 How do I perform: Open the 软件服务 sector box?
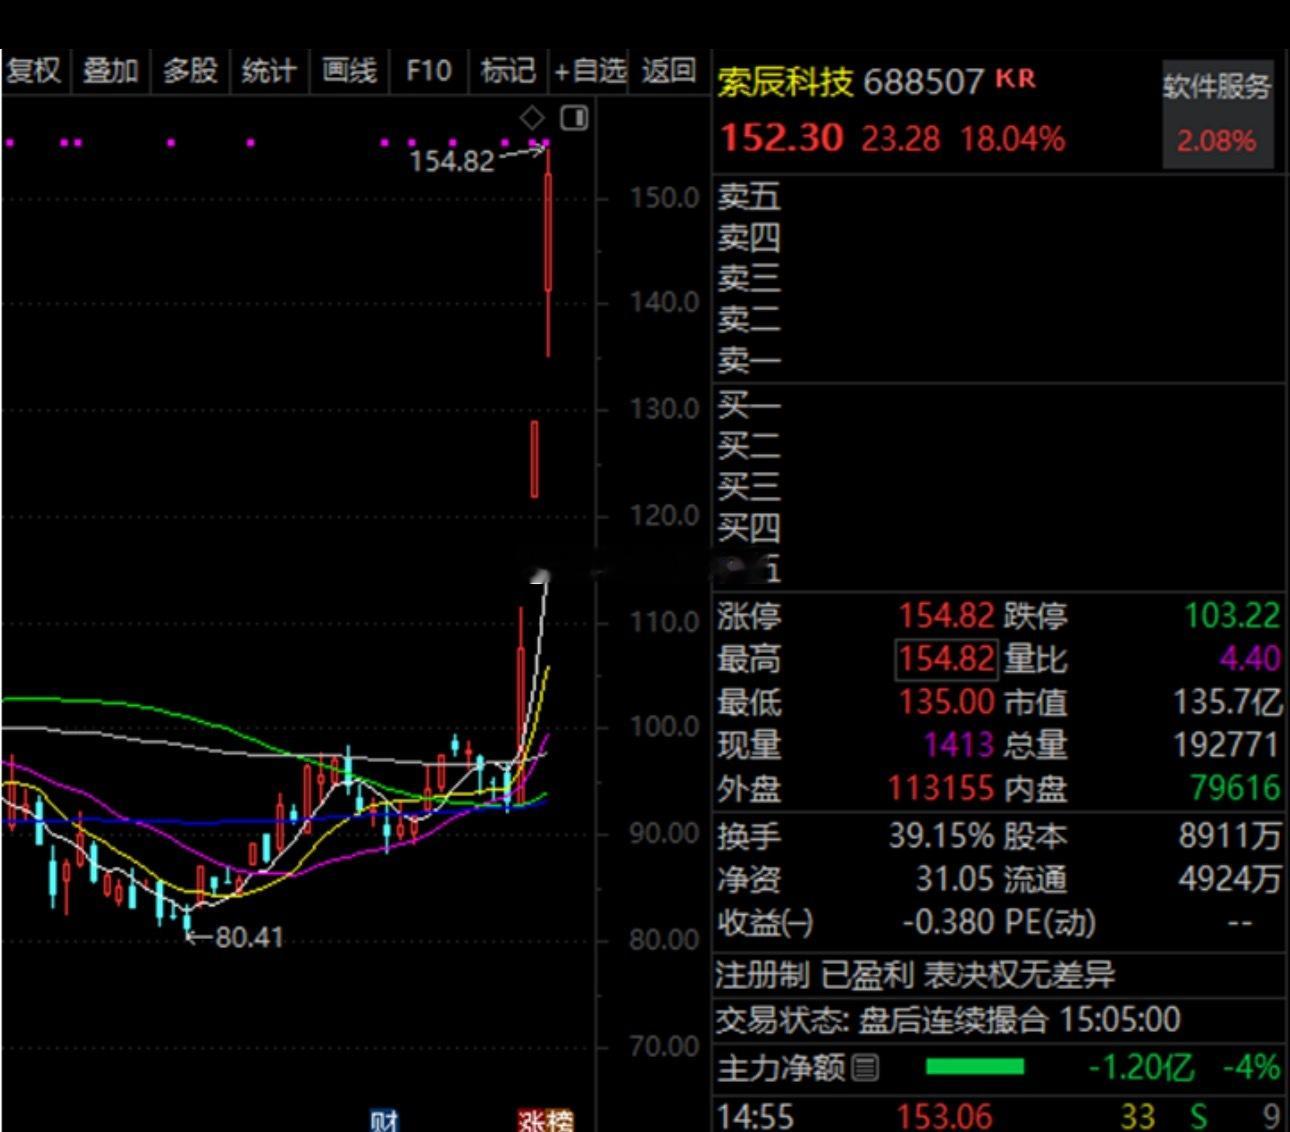point(1217,112)
